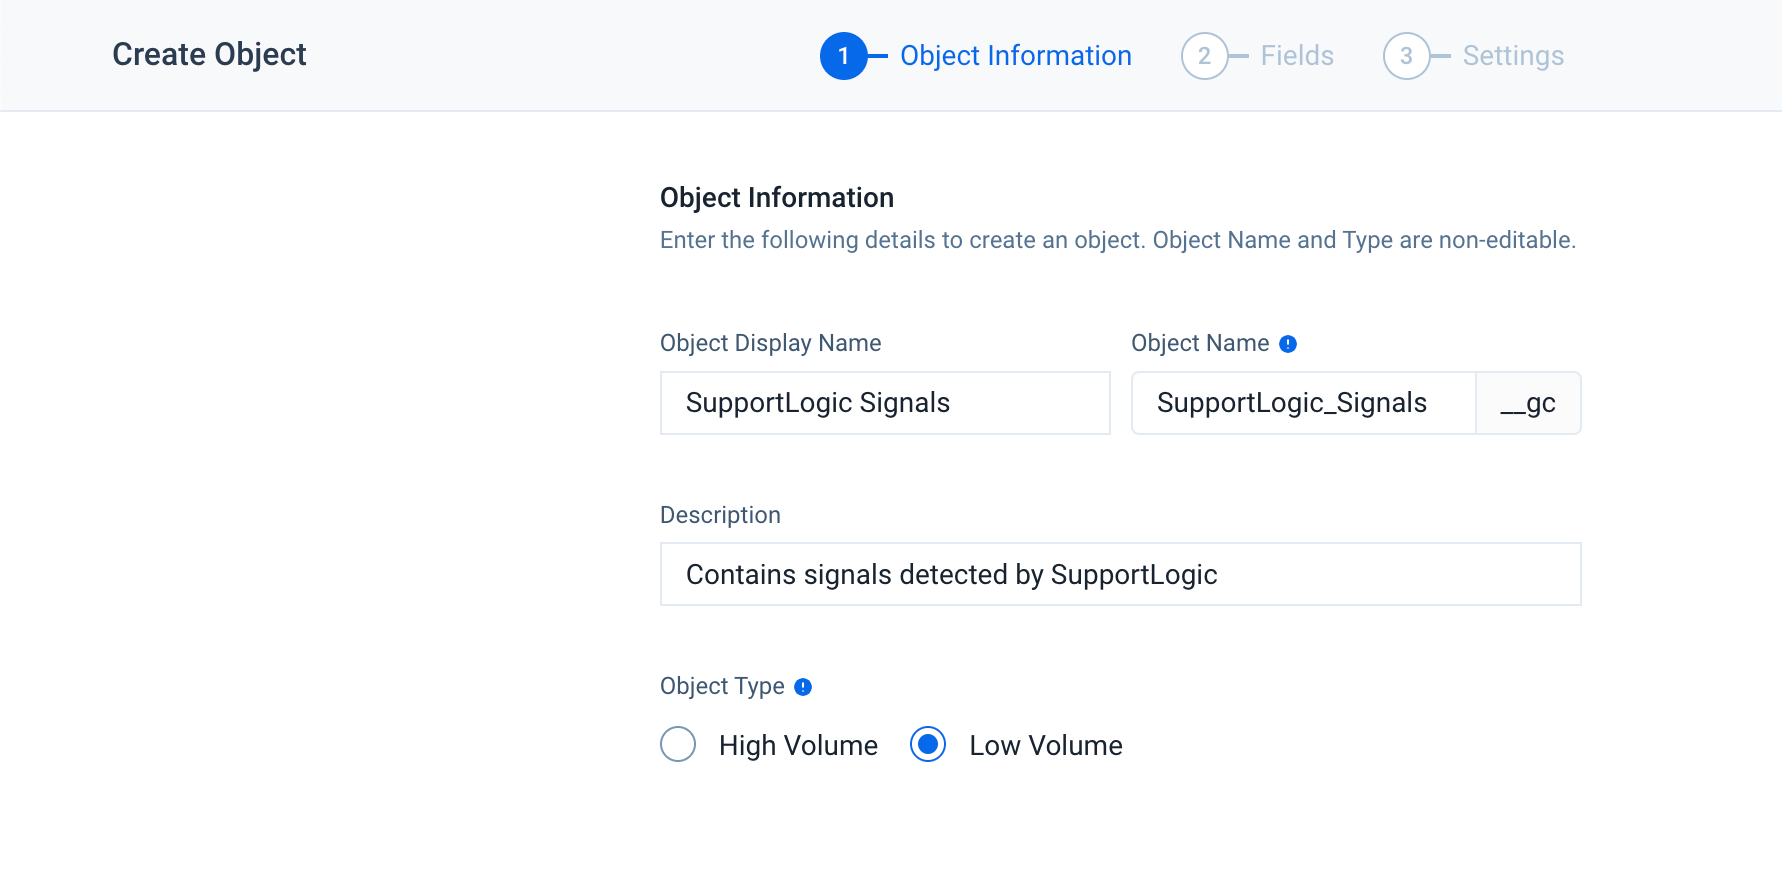
Task: Click the Description field label
Action: (x=720, y=515)
